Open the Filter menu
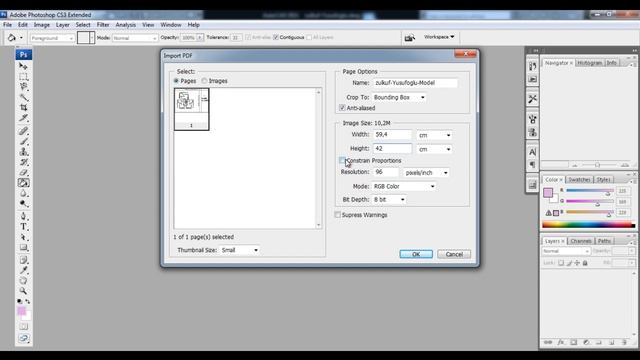This screenshot has width=640, height=360. coord(103,25)
